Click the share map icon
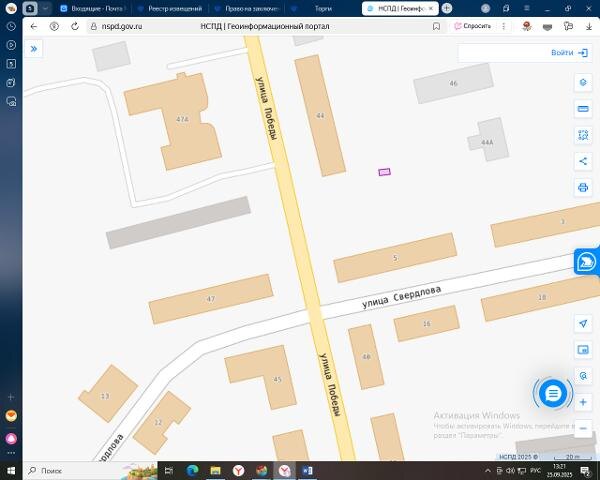Screen dimensions: 600x480 coord(583,161)
